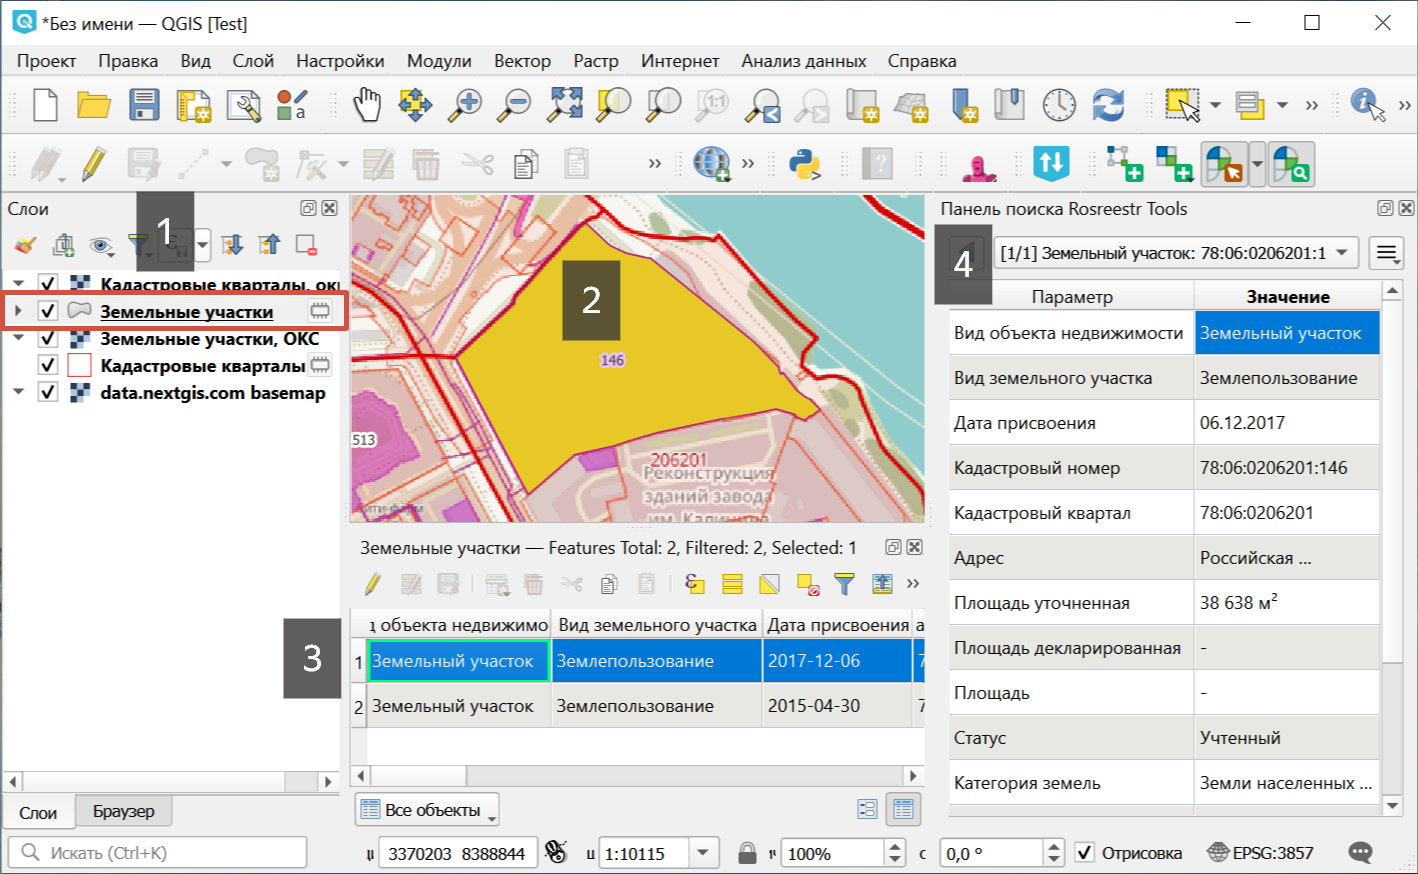The width and height of the screenshot is (1418, 874).
Task: Expand the Земельные участки layer tree node
Action: point(18,311)
